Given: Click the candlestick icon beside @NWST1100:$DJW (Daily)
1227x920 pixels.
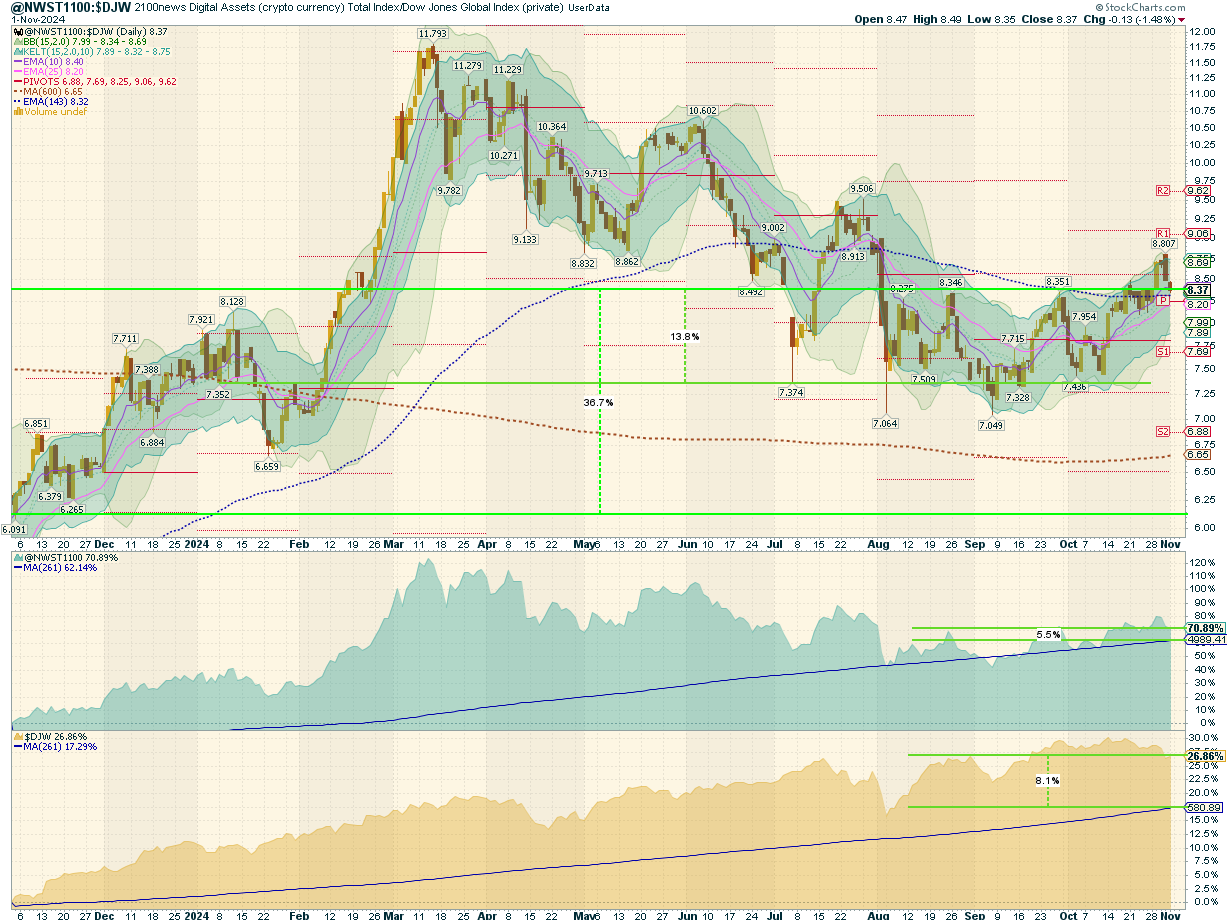Looking at the screenshot, I should click(17, 32).
